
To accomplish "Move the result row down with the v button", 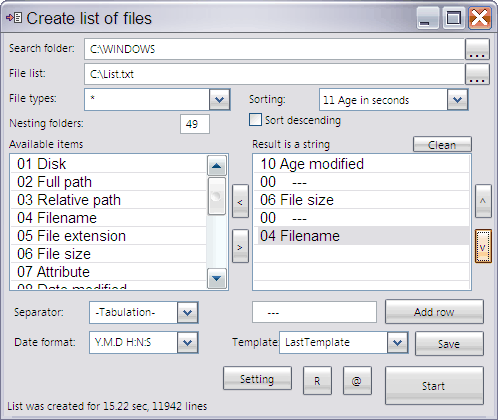I will point(483,246).
